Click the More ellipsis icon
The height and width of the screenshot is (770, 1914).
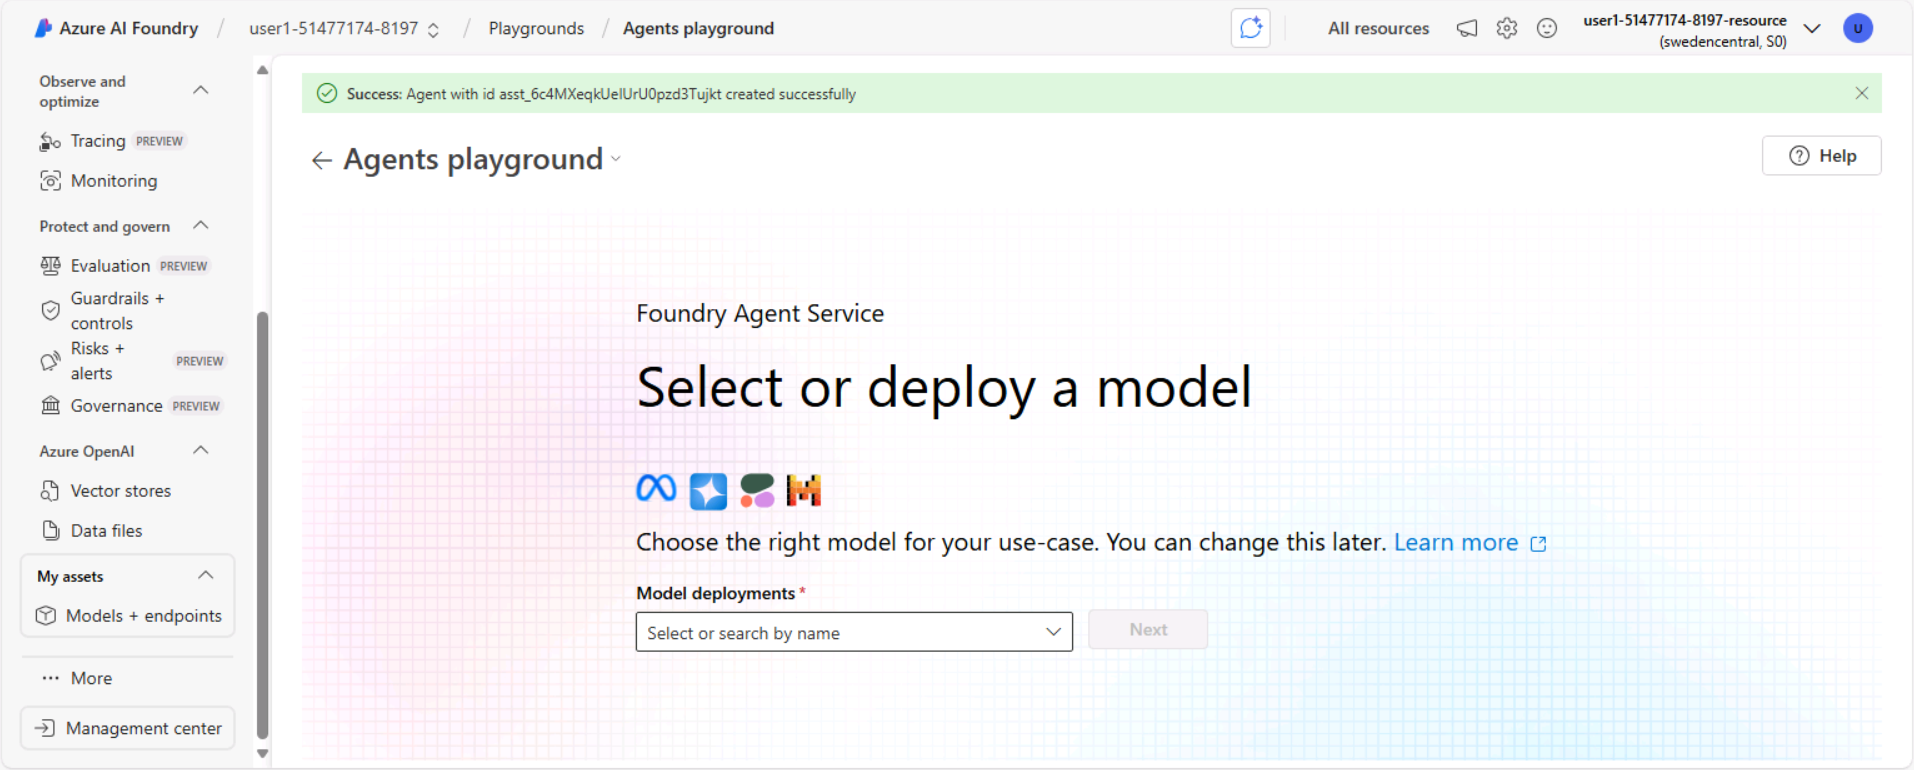coord(50,678)
